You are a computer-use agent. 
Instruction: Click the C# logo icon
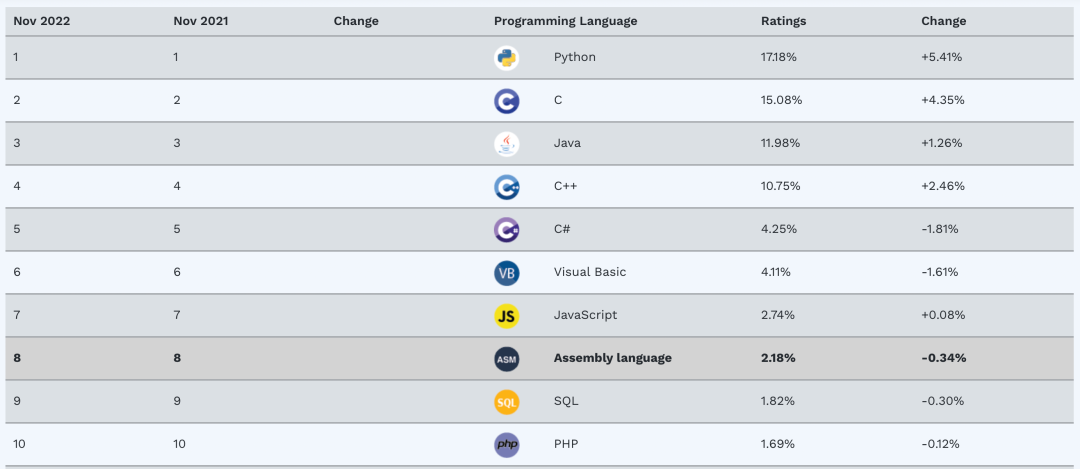pyautogui.click(x=507, y=230)
